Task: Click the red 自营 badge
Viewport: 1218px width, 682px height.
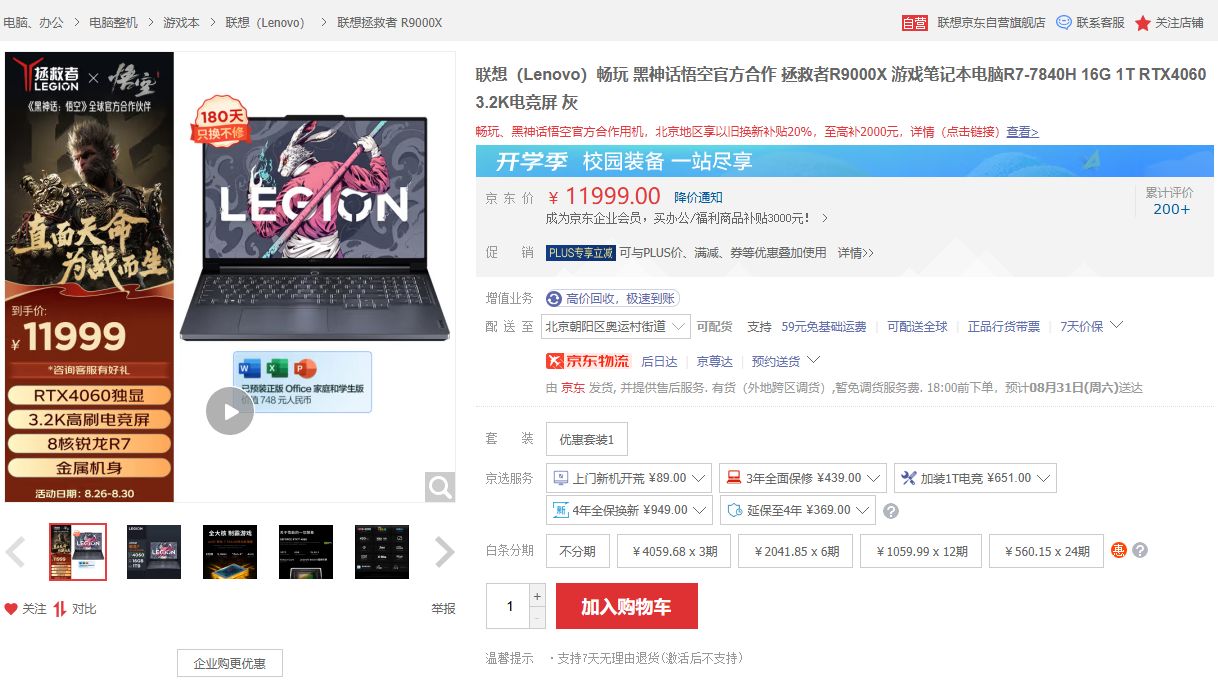Action: point(915,22)
